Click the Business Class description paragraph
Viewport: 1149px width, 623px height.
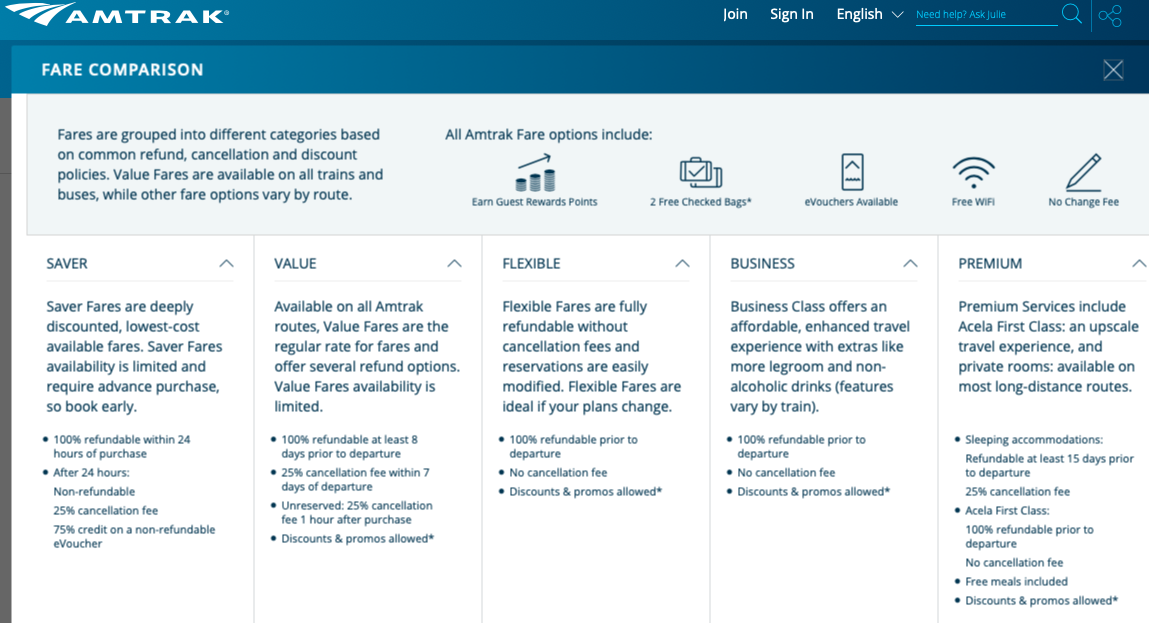(820, 356)
